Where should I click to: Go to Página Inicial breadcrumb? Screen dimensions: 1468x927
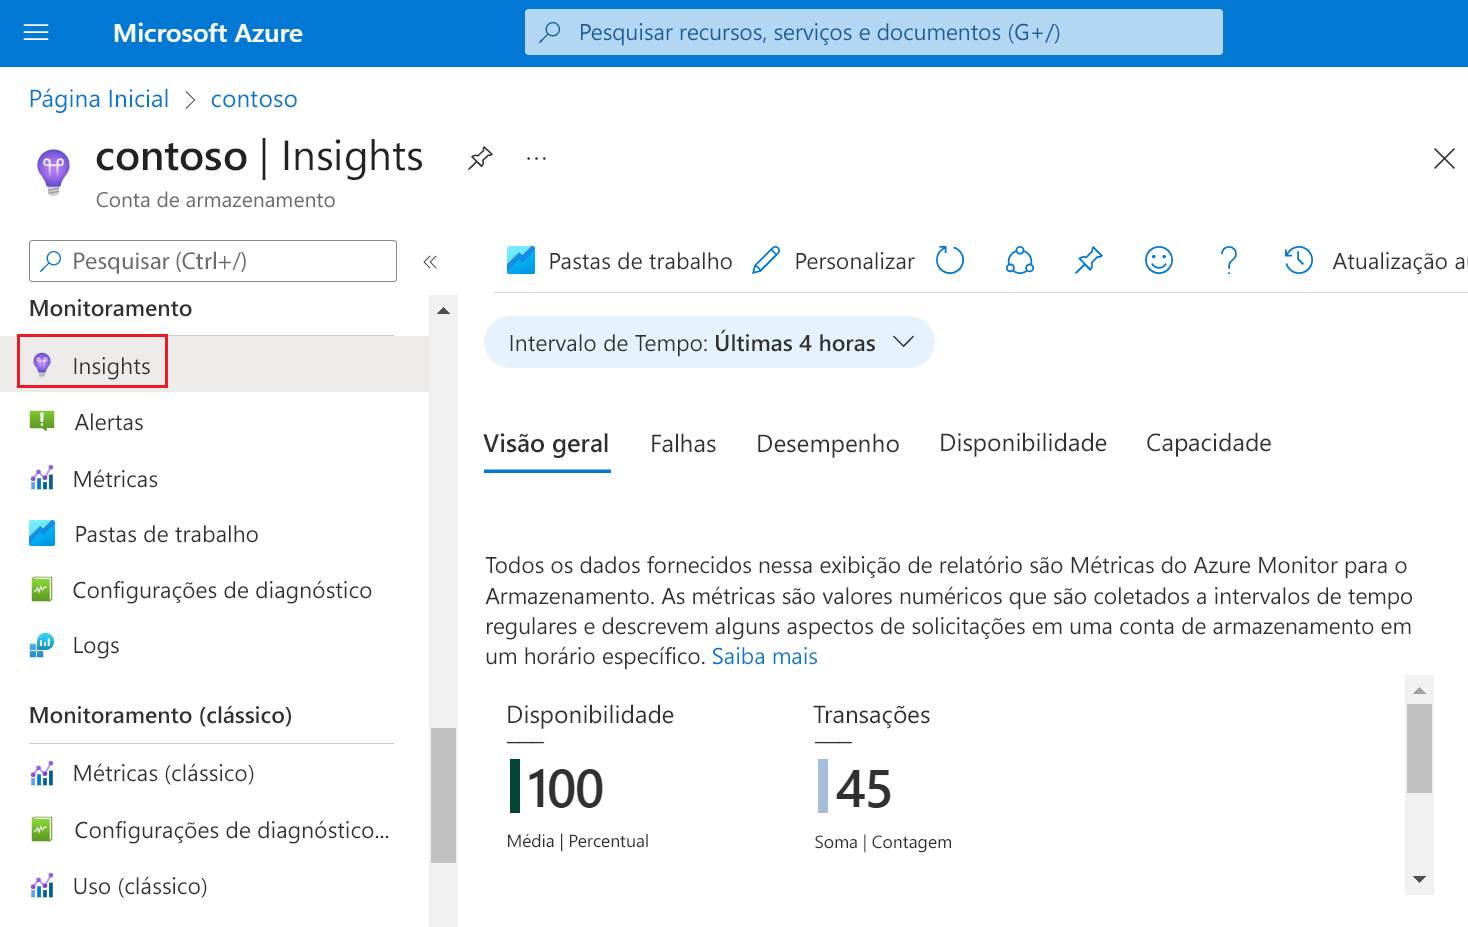click(99, 99)
